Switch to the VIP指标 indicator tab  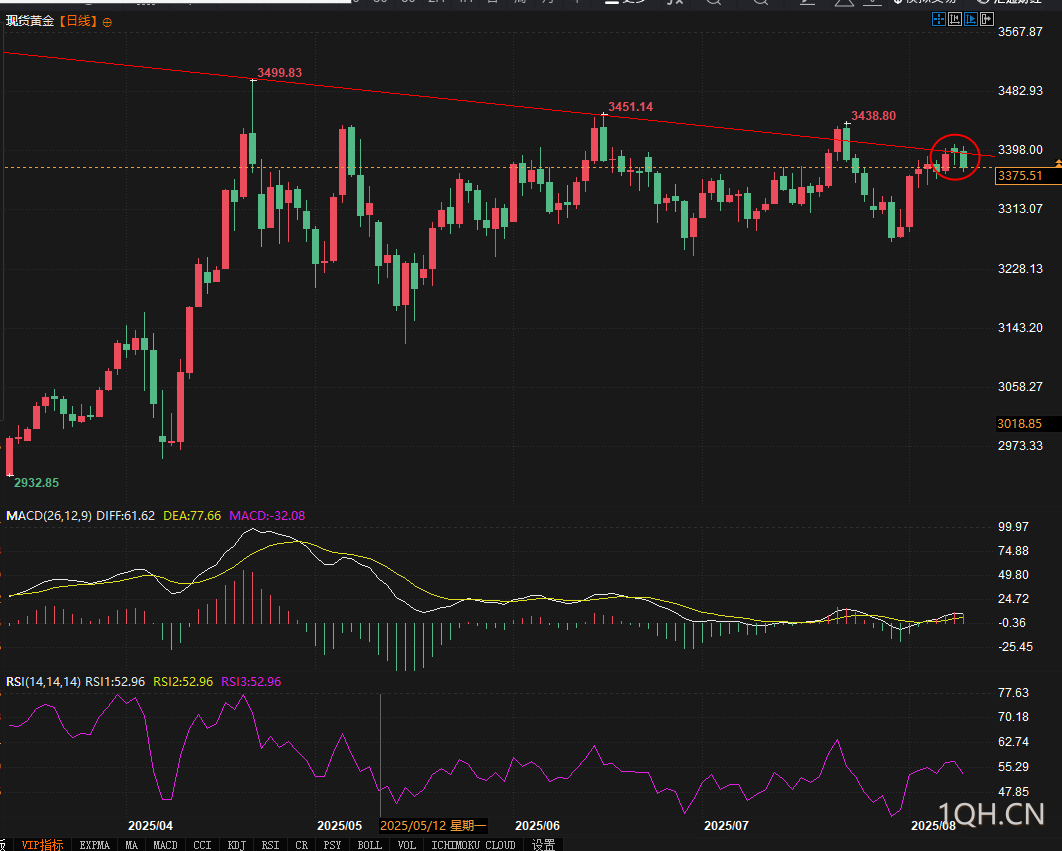pos(42,844)
